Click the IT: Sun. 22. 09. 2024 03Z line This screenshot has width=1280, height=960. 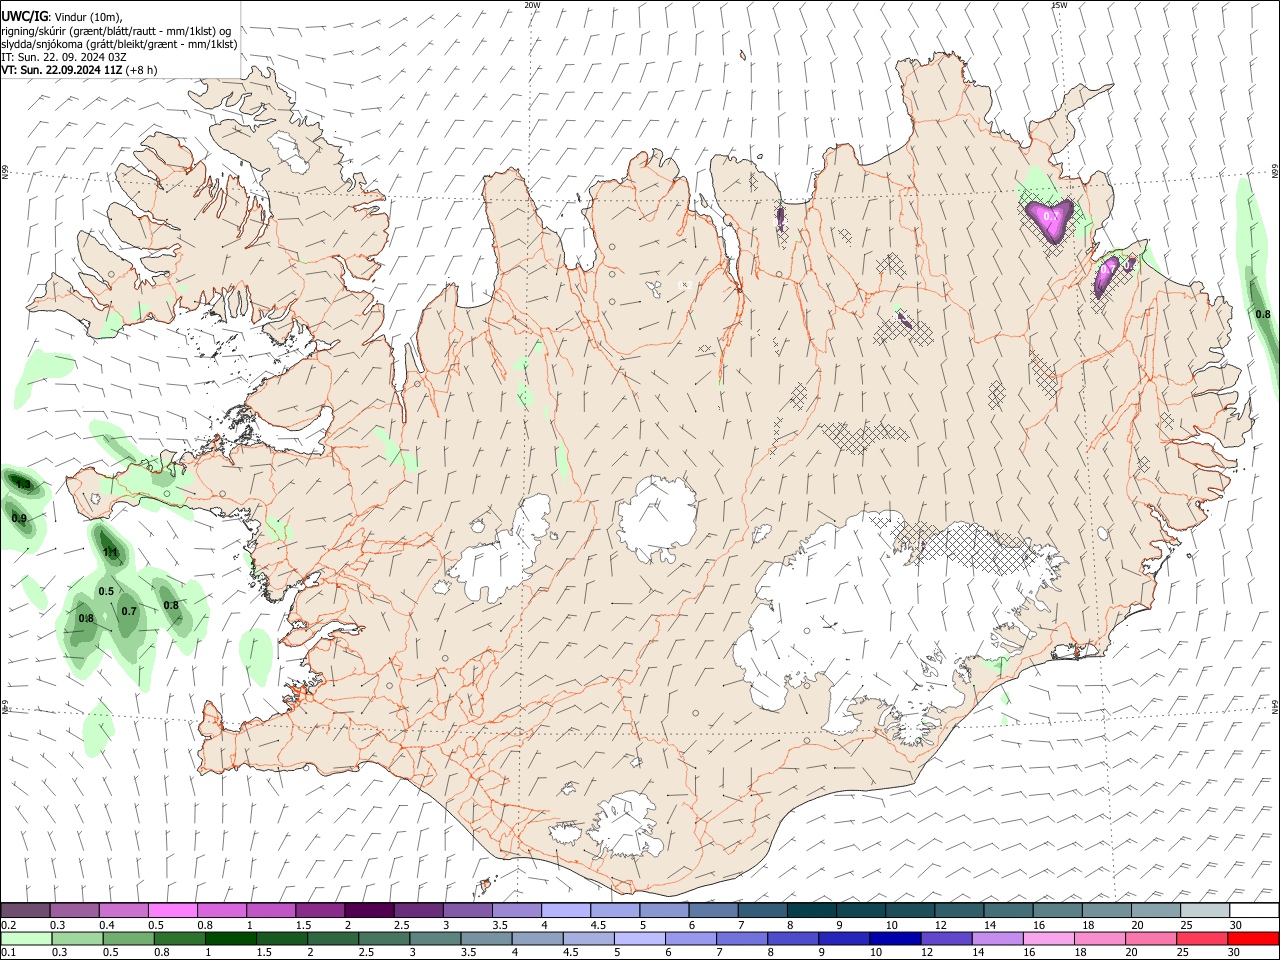tap(64, 57)
